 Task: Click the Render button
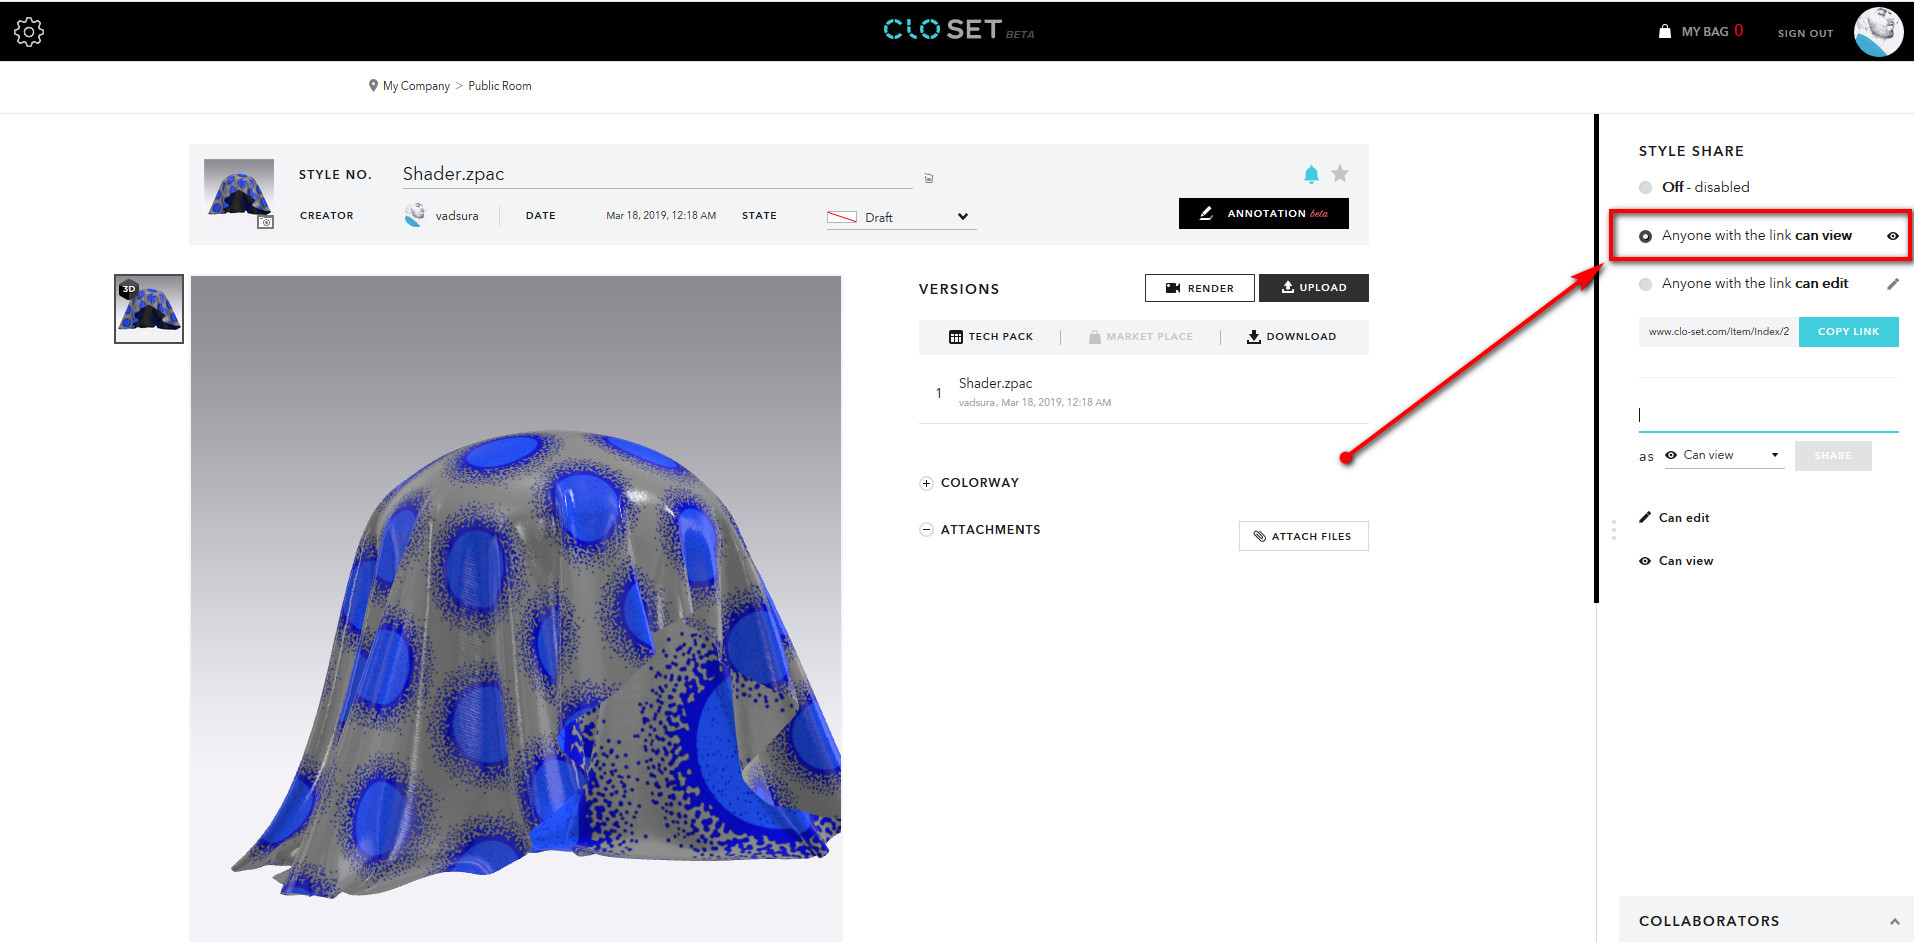[1199, 288]
